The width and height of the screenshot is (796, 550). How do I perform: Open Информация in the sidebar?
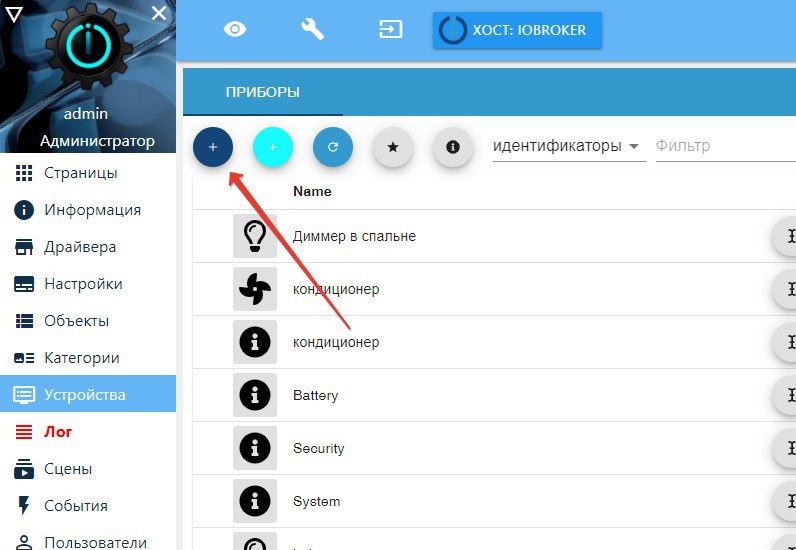pyautogui.click(x=88, y=210)
